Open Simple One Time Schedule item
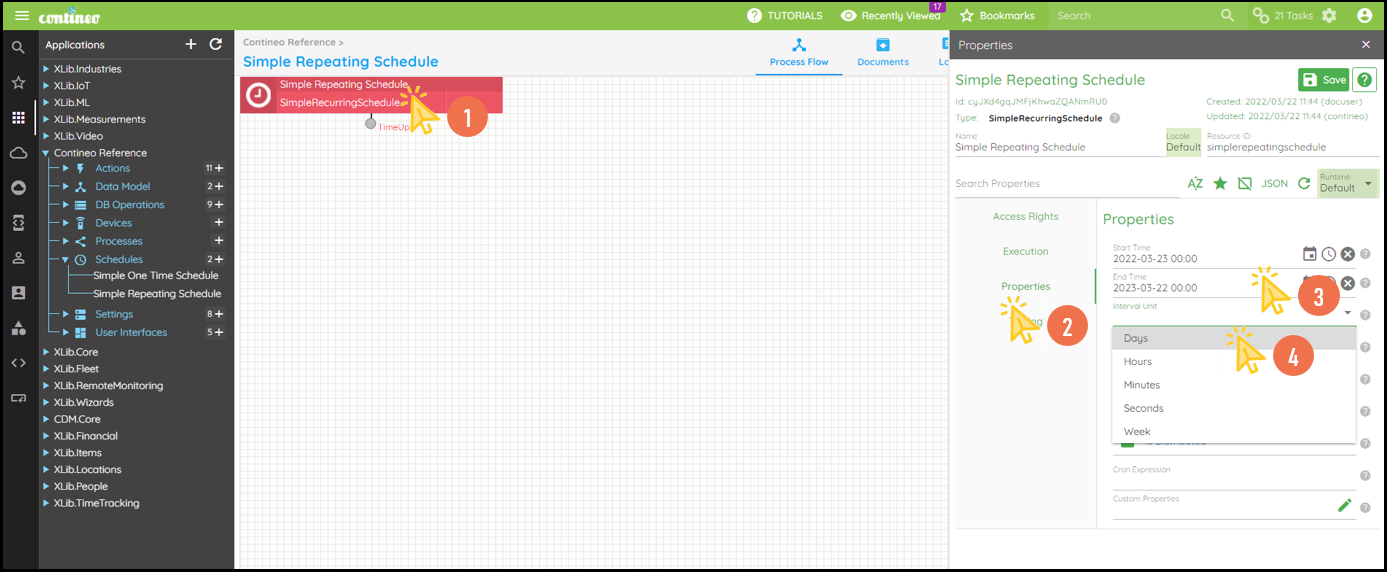 point(155,276)
